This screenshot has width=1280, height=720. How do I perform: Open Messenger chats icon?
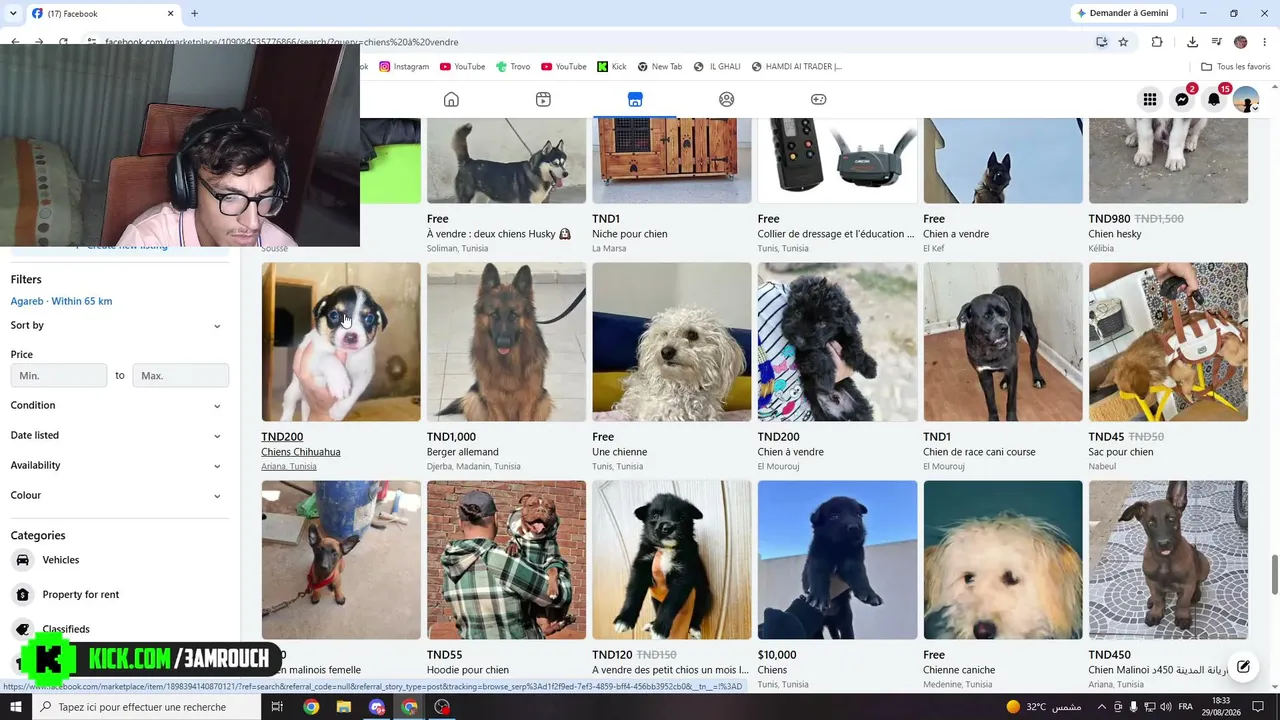(x=1182, y=99)
